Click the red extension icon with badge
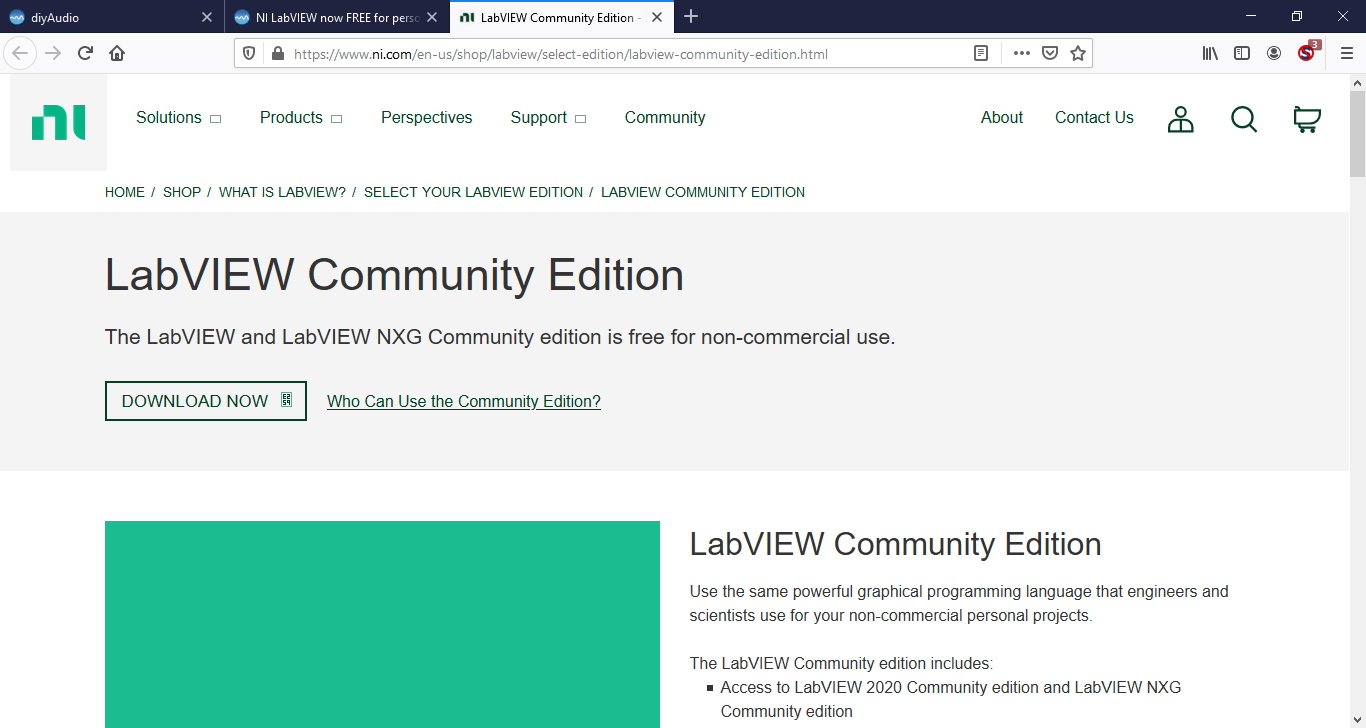Screen dimensions: 1366x728 click(1307, 52)
